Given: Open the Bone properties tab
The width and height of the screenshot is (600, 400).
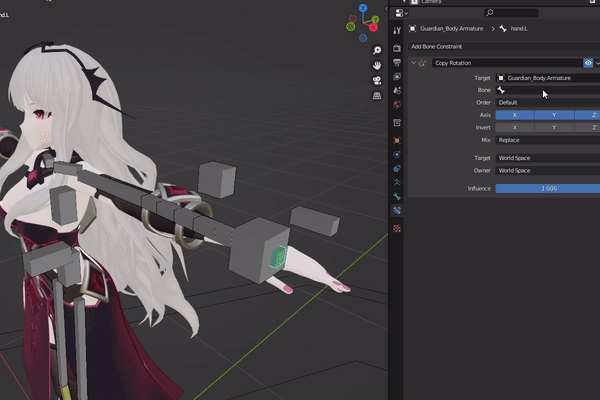Looking at the screenshot, I should coord(397,197).
